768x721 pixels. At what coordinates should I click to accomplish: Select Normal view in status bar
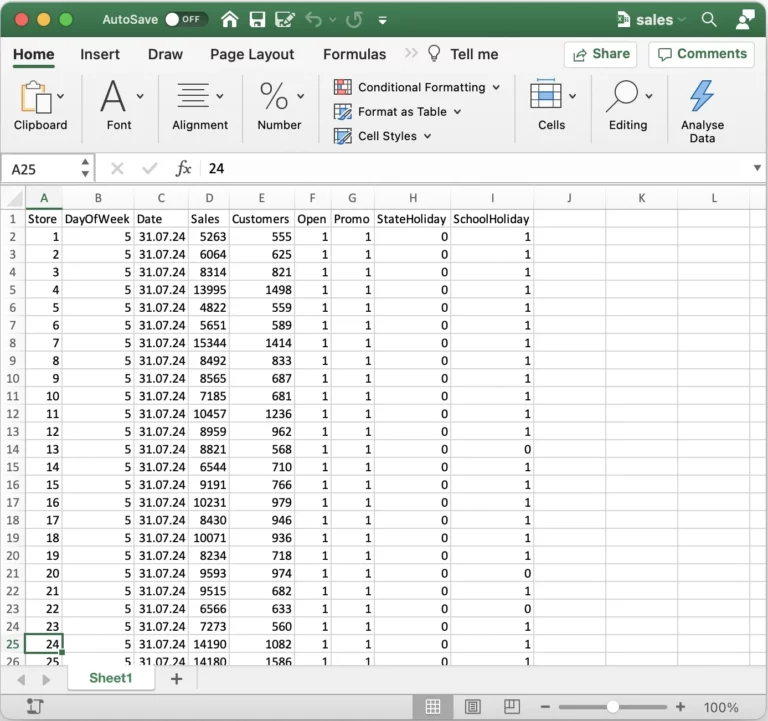[x=433, y=706]
